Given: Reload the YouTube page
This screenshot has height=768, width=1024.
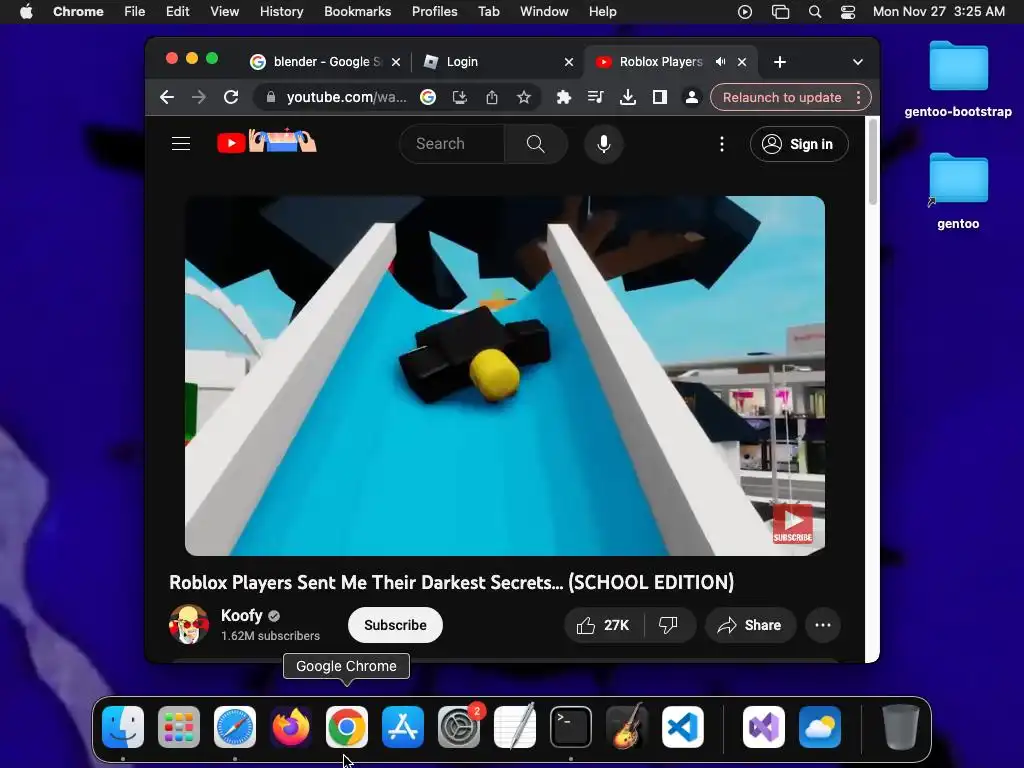Looking at the screenshot, I should [x=231, y=97].
